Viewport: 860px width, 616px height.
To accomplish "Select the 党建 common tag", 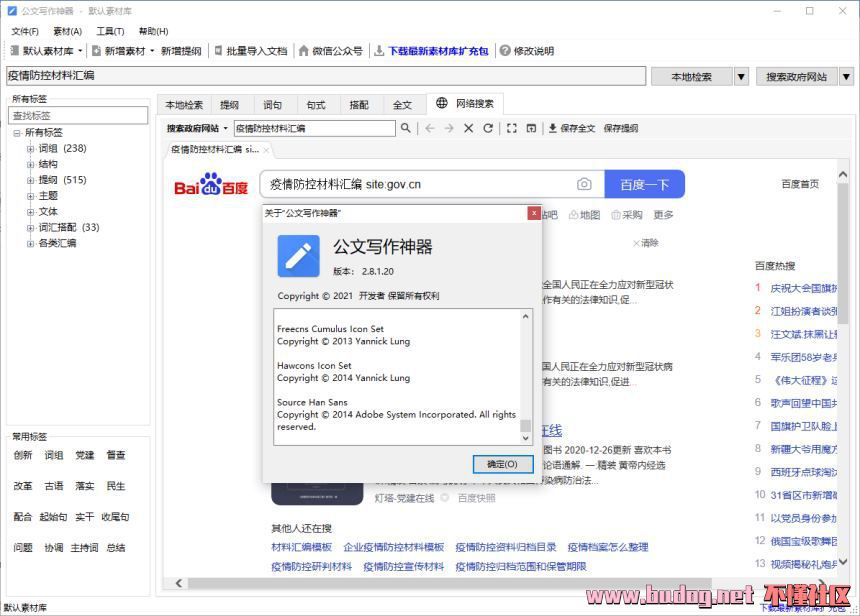I will [x=84, y=455].
